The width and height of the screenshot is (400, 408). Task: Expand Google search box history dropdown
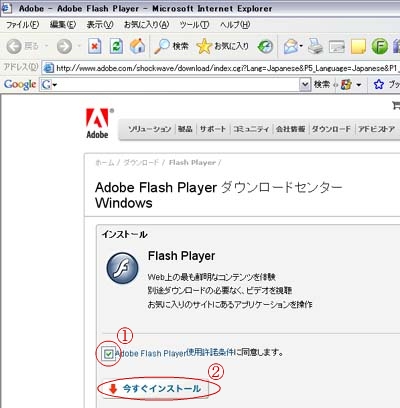tap(305, 84)
